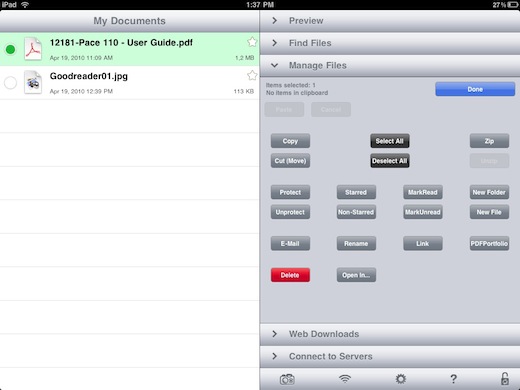Image resolution: width=520 pixels, height=390 pixels.
Task: Tap the 113 KB file size text
Action: click(244, 91)
